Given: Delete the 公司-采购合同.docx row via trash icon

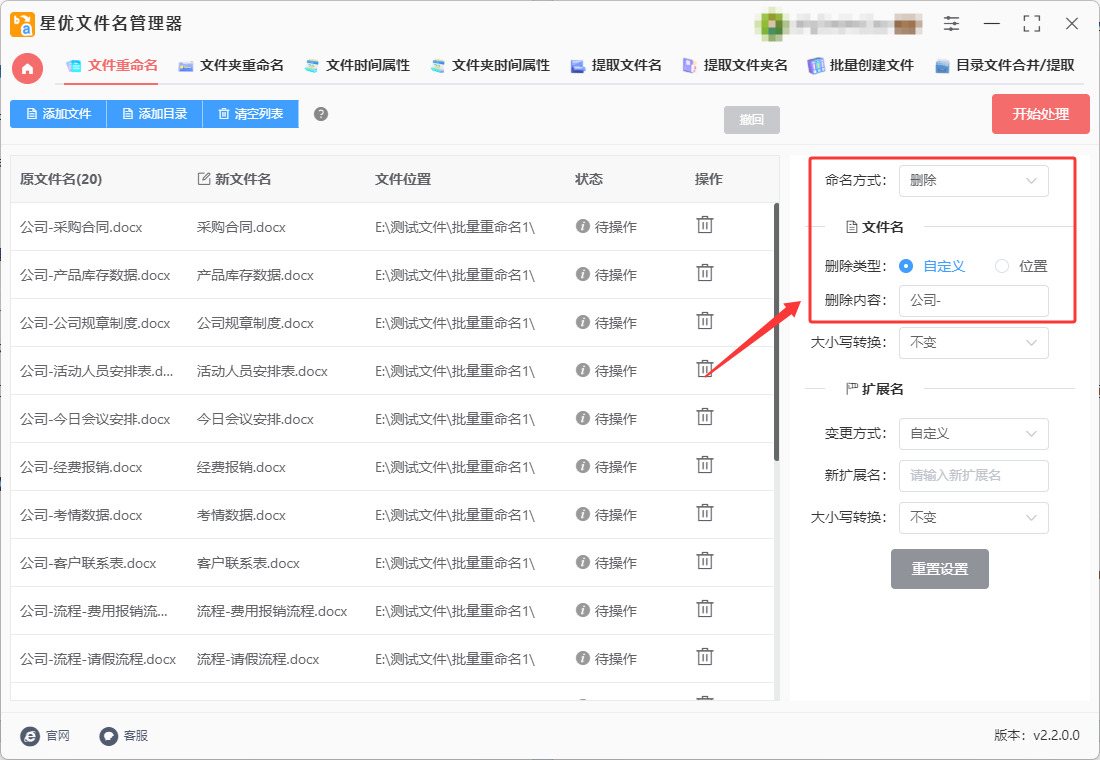Looking at the screenshot, I should tap(704, 225).
